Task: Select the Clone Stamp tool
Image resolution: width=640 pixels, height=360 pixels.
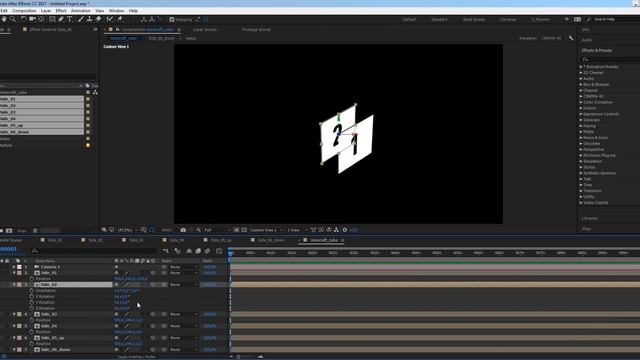Action: tap(89, 19)
